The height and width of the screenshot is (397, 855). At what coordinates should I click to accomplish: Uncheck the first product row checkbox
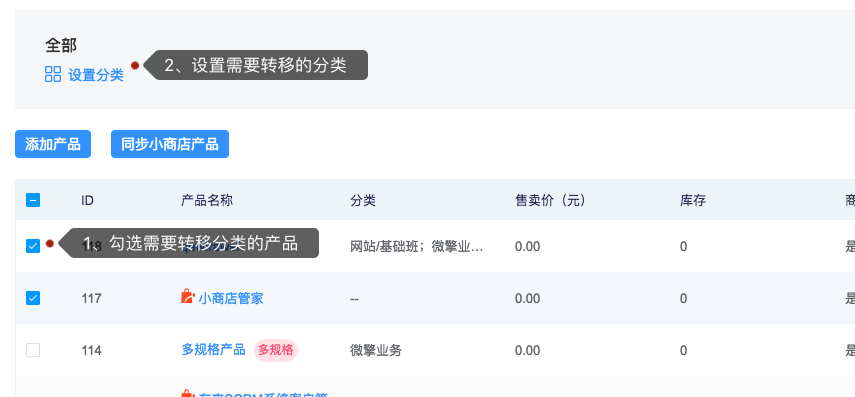[33, 246]
